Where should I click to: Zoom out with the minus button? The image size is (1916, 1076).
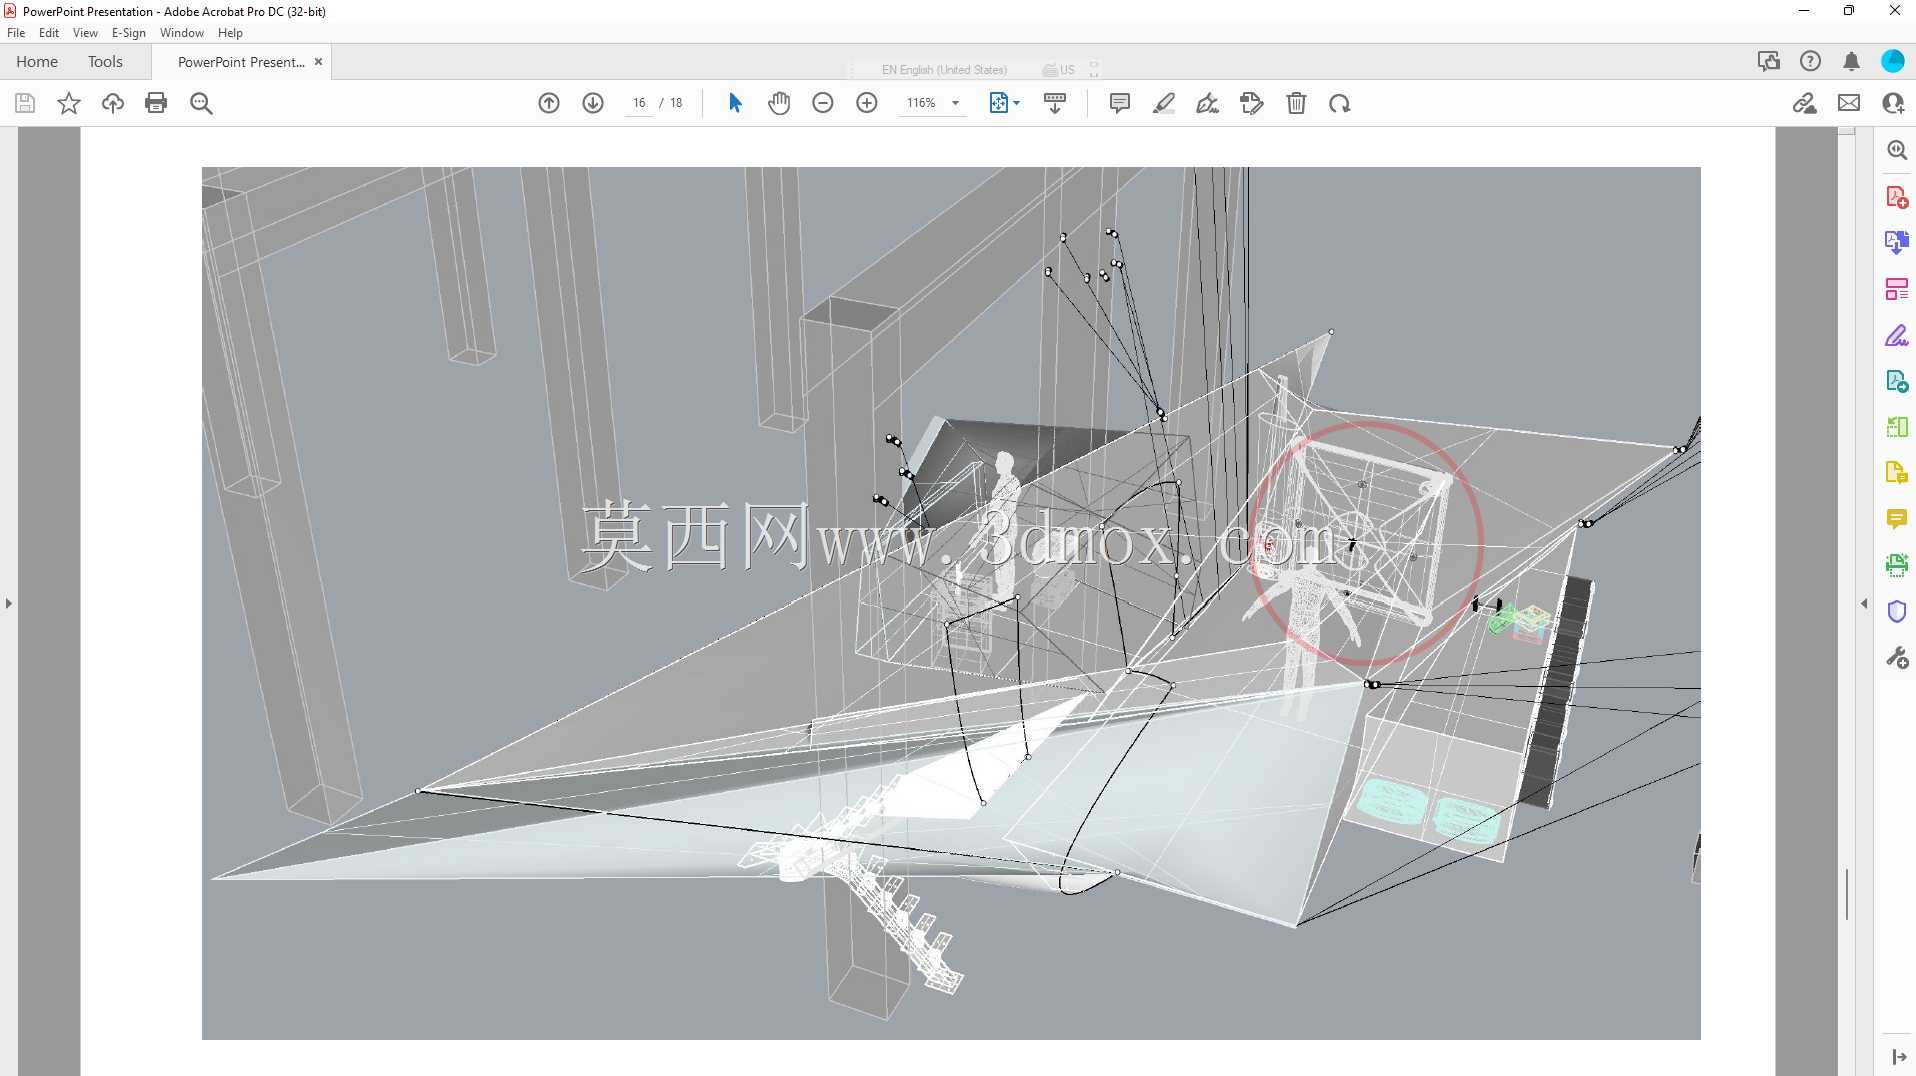[x=823, y=103]
